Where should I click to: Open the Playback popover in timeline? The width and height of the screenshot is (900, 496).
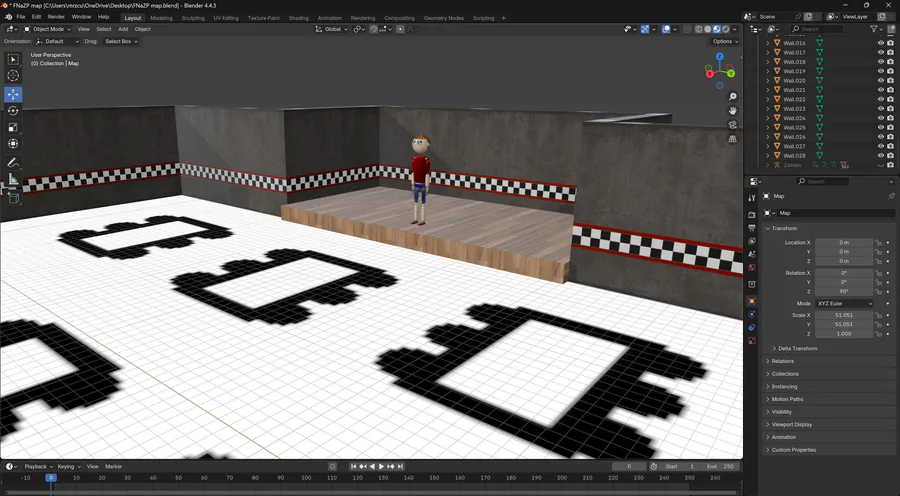pos(38,467)
